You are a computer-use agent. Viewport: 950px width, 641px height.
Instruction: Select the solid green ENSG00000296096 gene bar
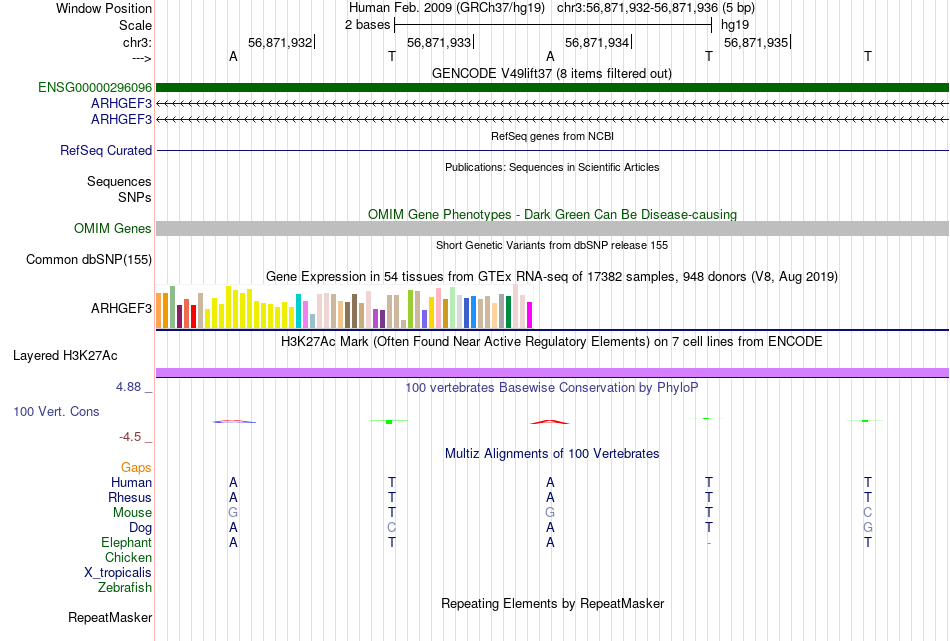click(552, 87)
